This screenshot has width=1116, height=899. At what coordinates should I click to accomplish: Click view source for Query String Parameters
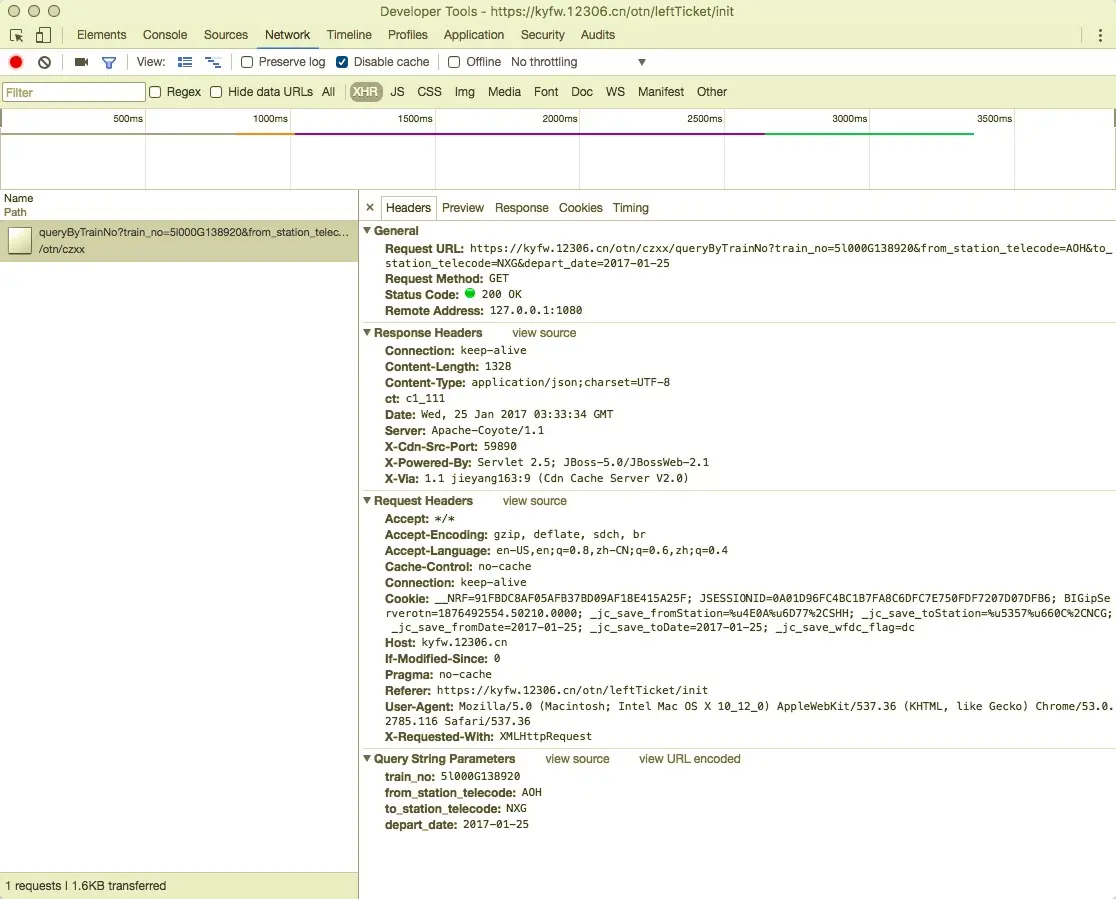577,759
